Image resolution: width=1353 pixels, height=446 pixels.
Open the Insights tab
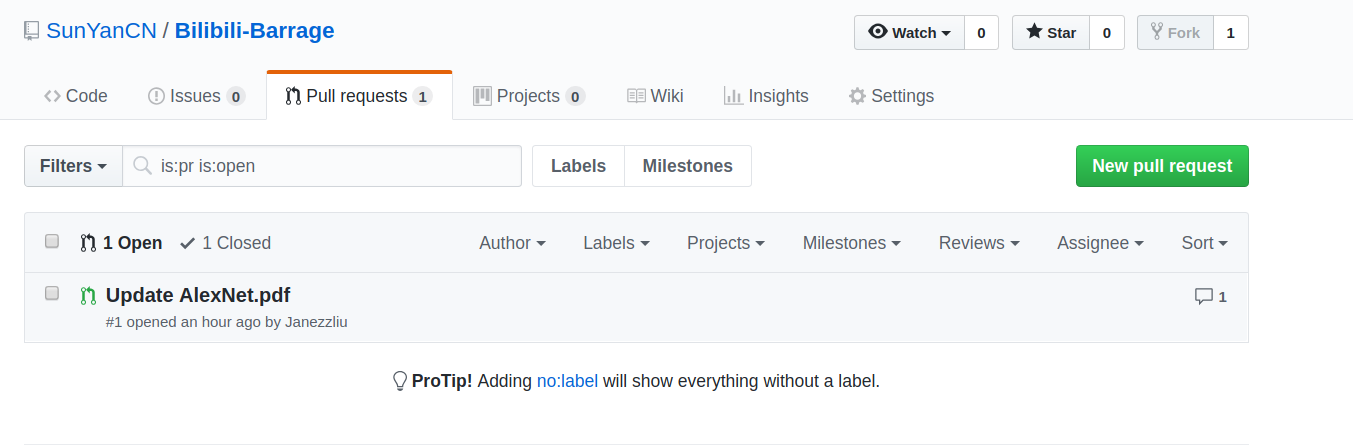[x=766, y=96]
